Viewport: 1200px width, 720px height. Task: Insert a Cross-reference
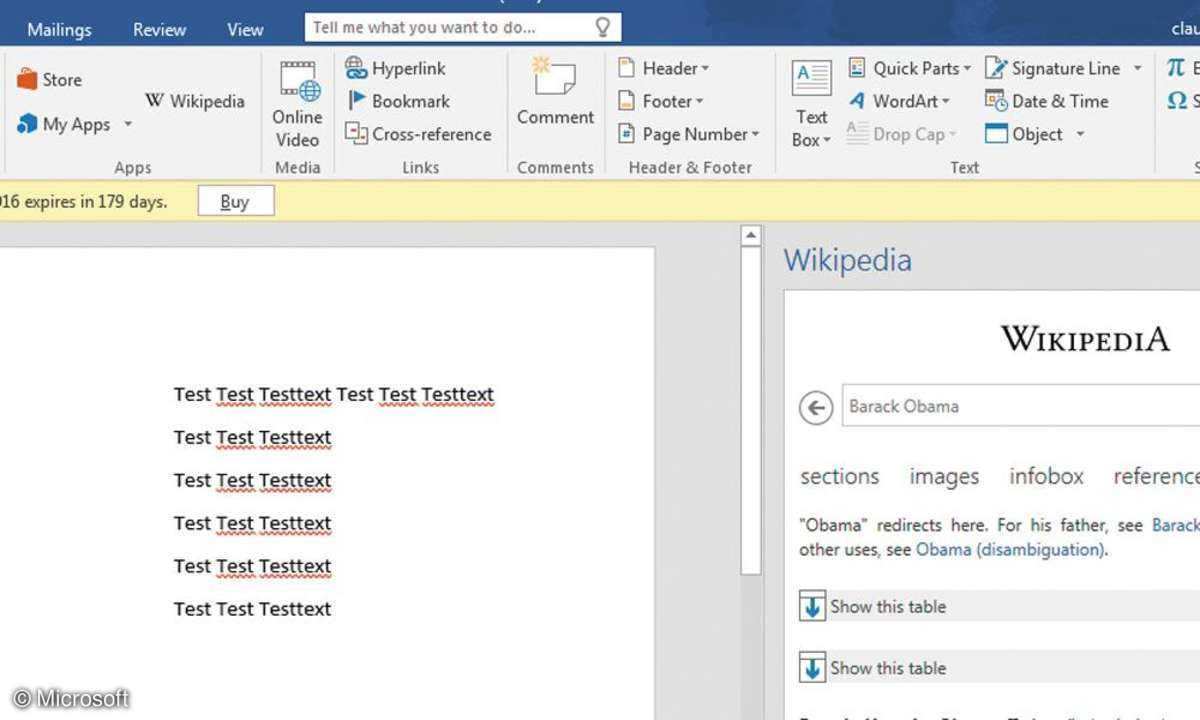418,134
